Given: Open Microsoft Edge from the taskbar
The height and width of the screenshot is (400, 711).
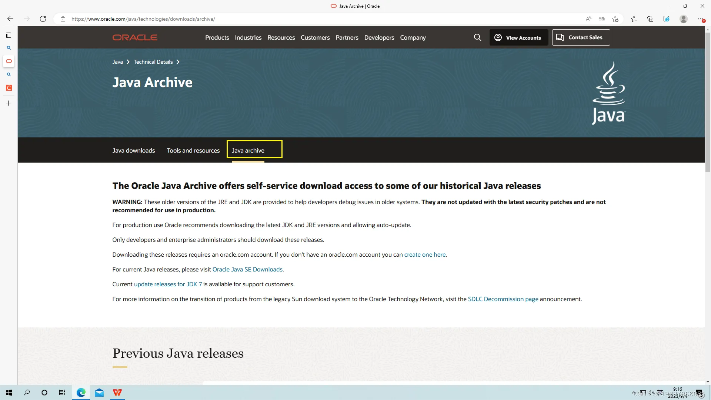Looking at the screenshot, I should coord(81,392).
